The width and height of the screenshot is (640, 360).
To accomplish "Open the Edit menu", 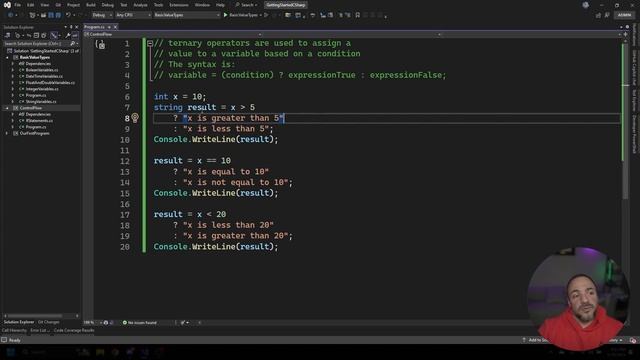I will pyautogui.click(x=31, y=5).
